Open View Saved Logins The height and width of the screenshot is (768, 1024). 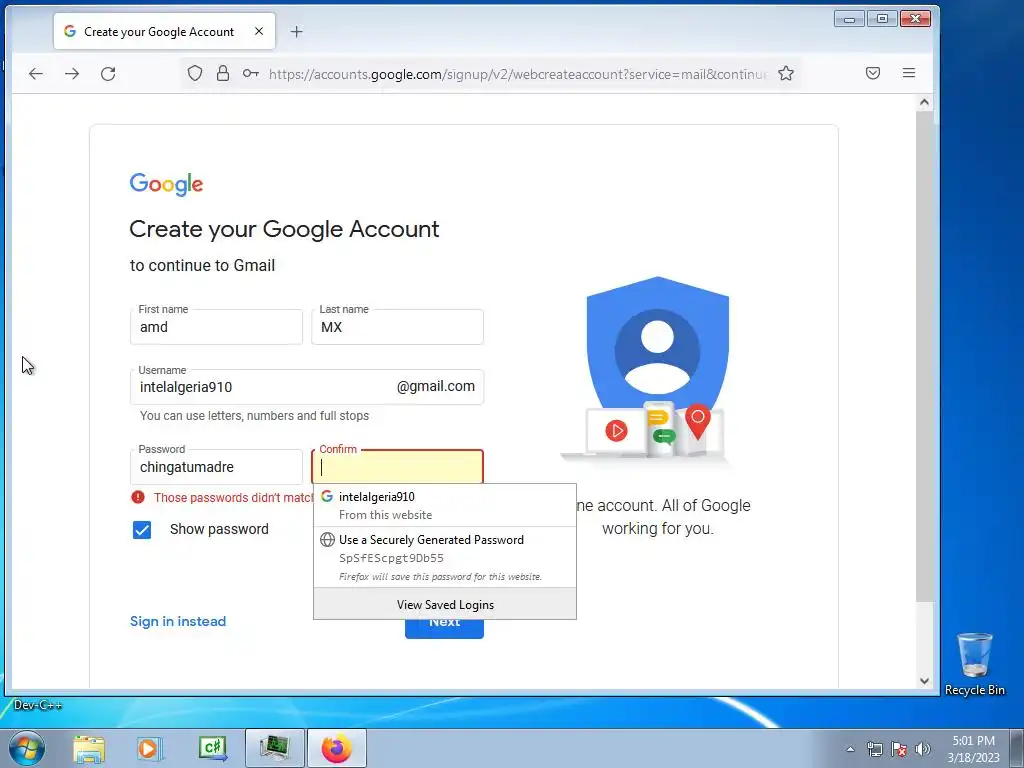tap(445, 604)
